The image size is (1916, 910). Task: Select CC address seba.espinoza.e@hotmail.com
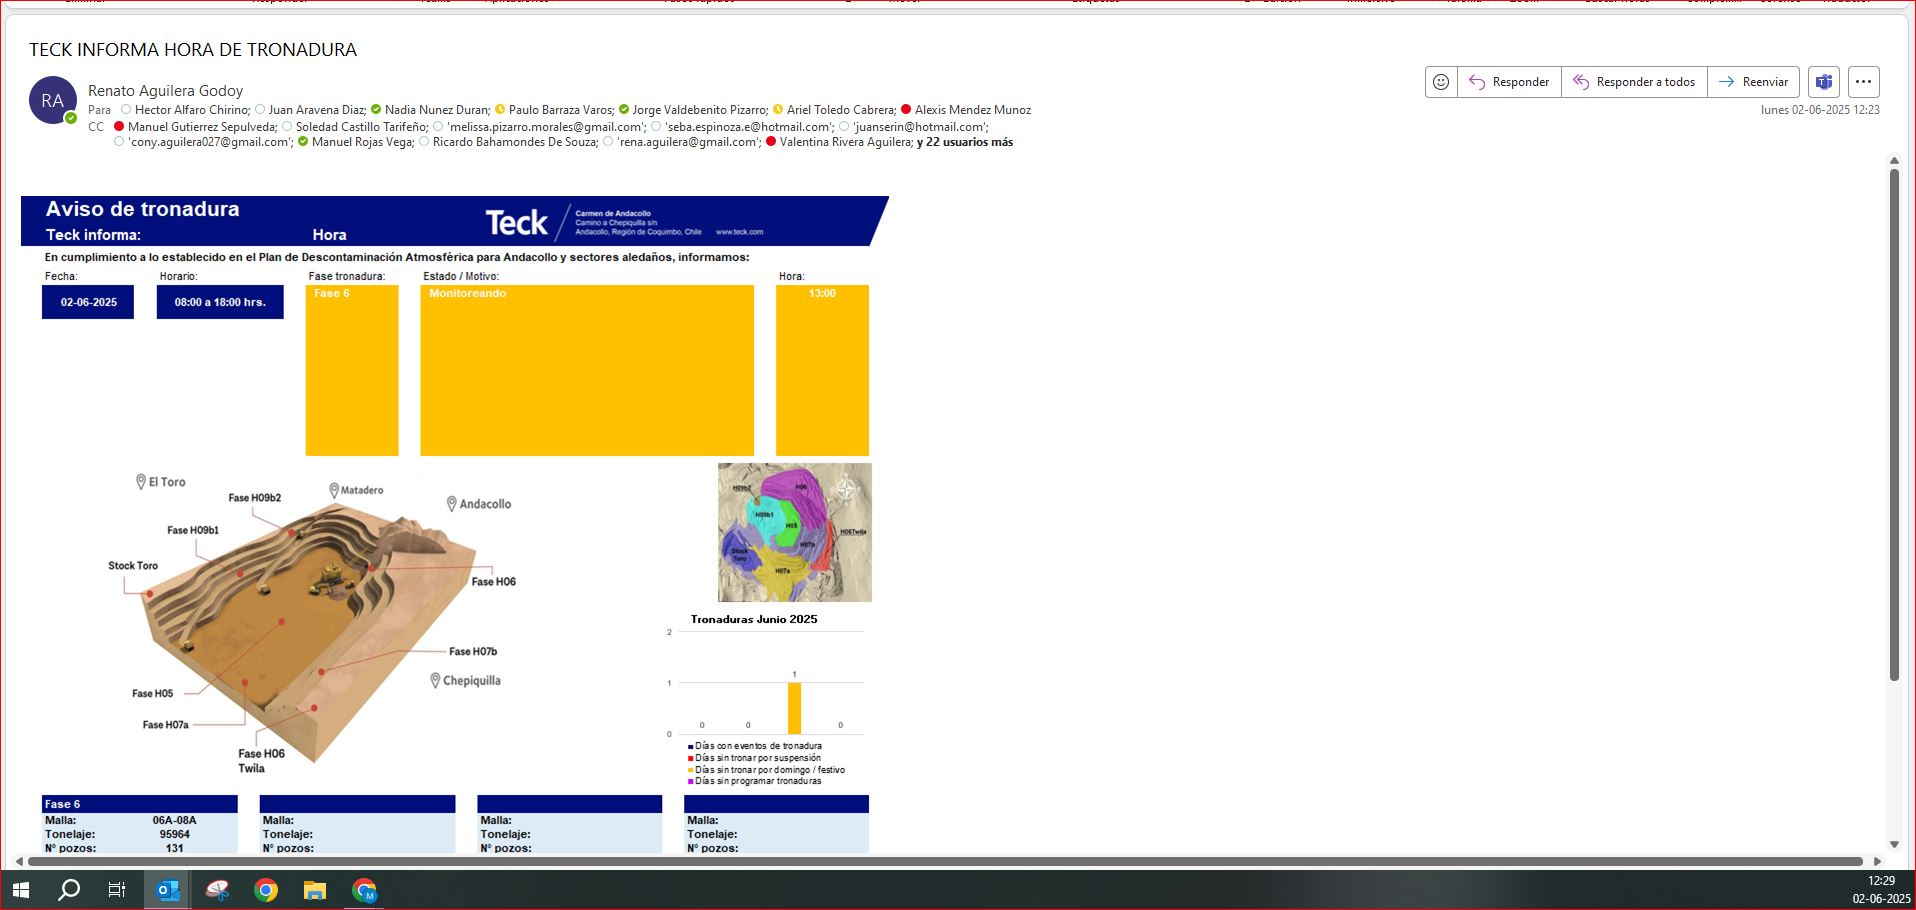click(749, 127)
